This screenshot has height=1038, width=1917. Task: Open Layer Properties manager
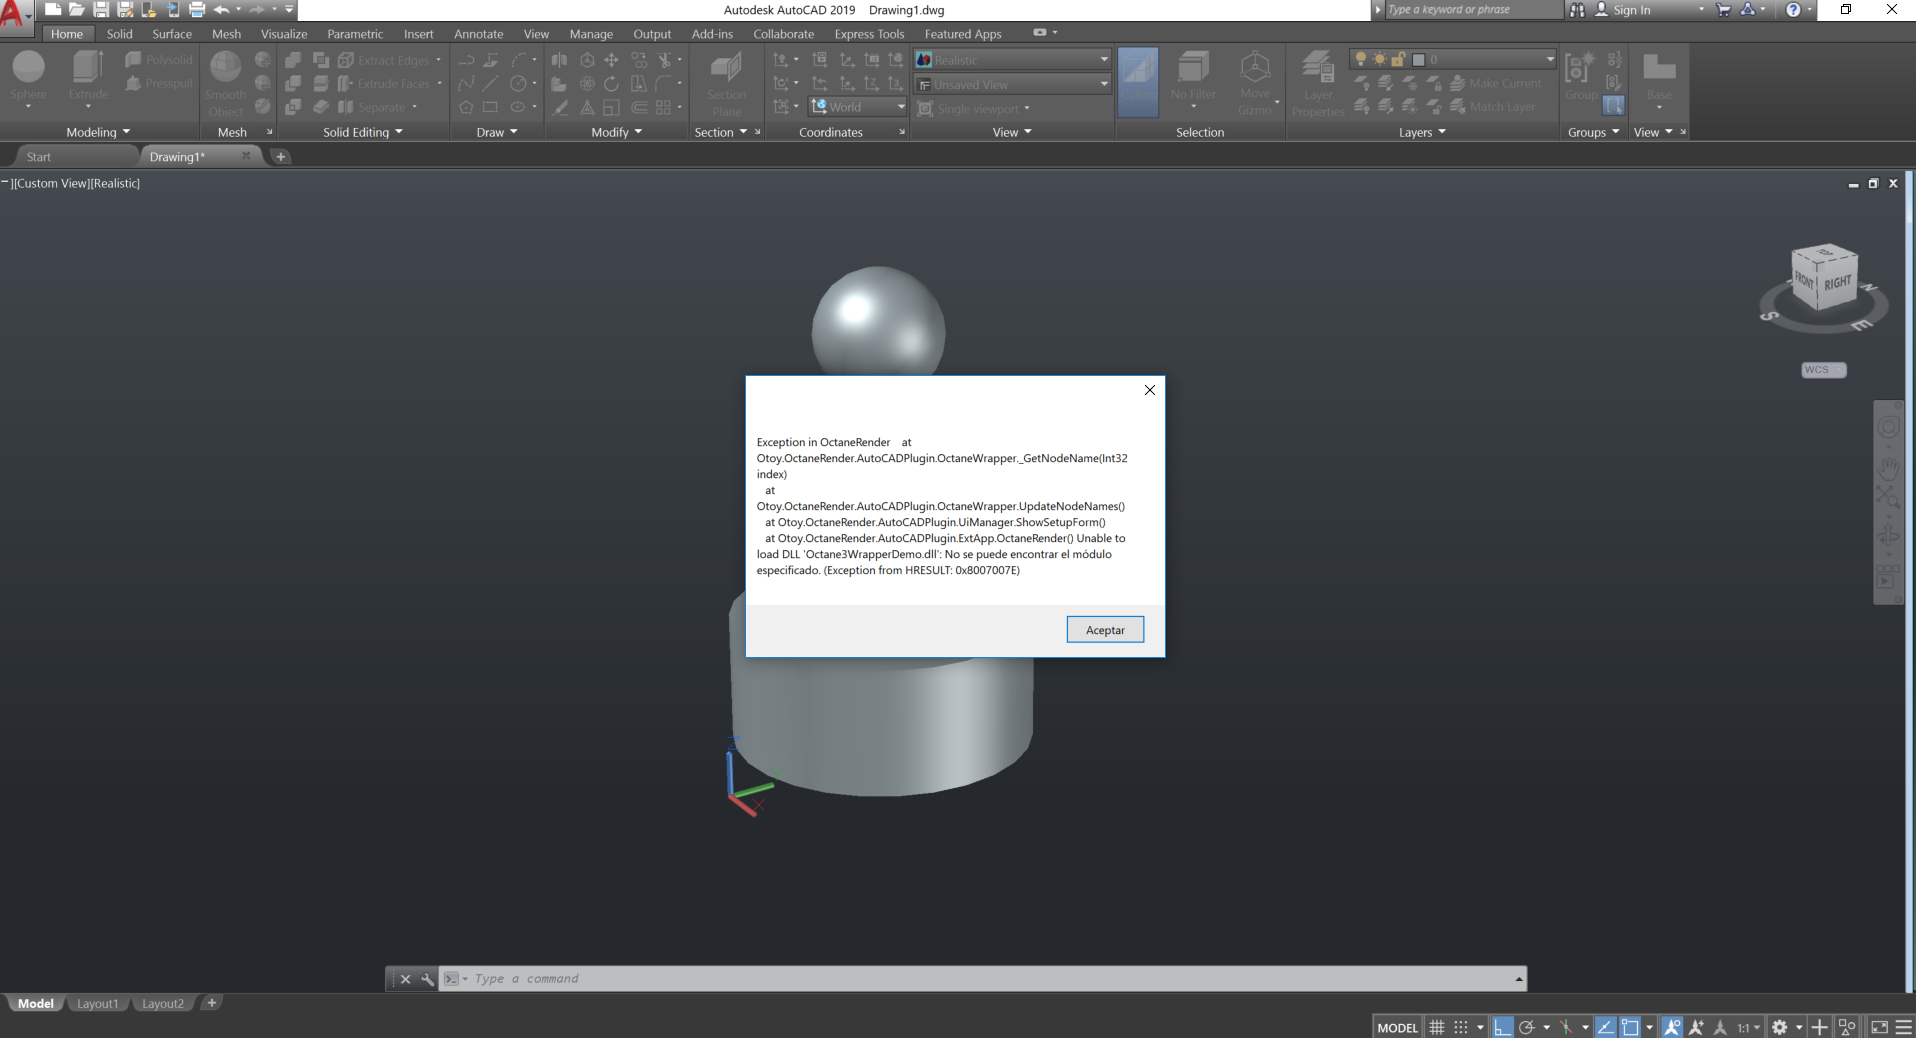[1318, 83]
